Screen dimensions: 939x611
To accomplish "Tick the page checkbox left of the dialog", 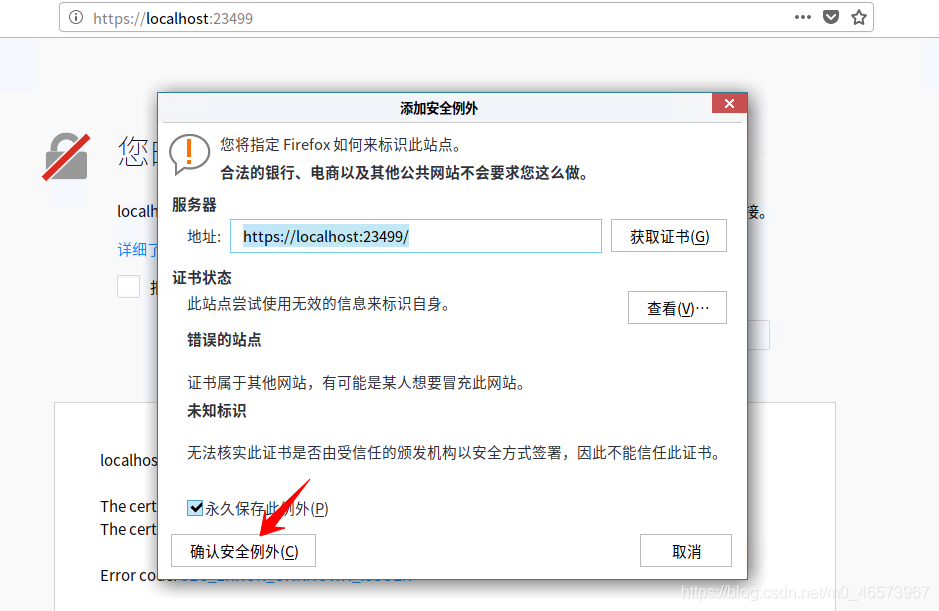I will pyautogui.click(x=128, y=286).
